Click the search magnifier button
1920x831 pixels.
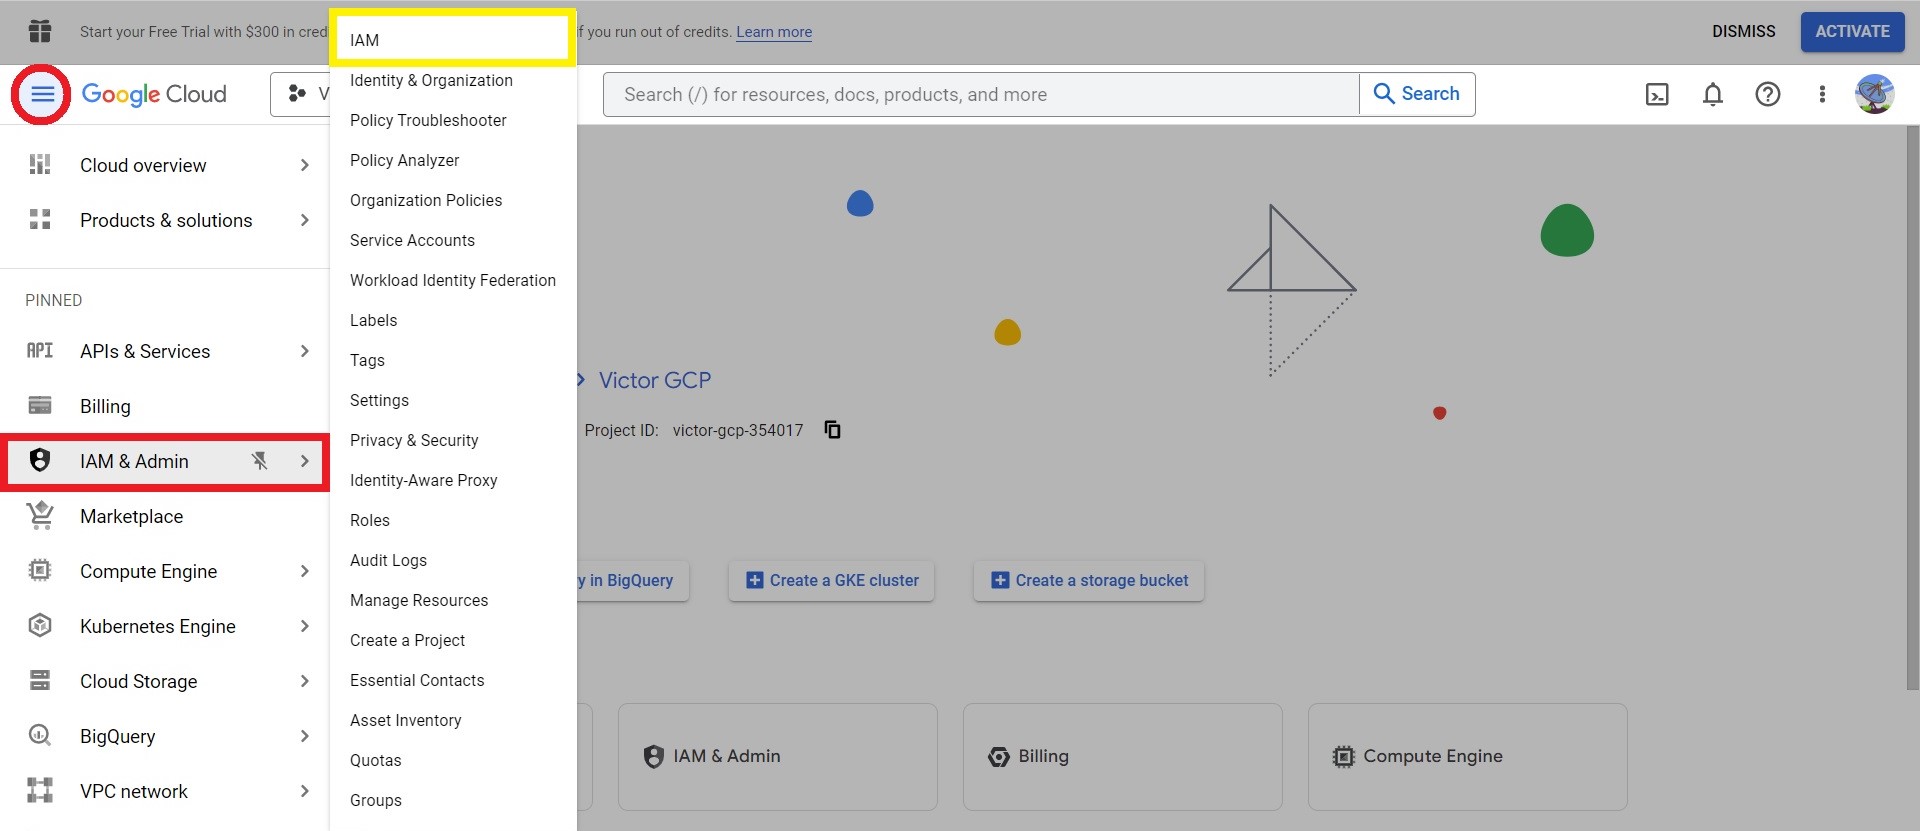click(1417, 94)
